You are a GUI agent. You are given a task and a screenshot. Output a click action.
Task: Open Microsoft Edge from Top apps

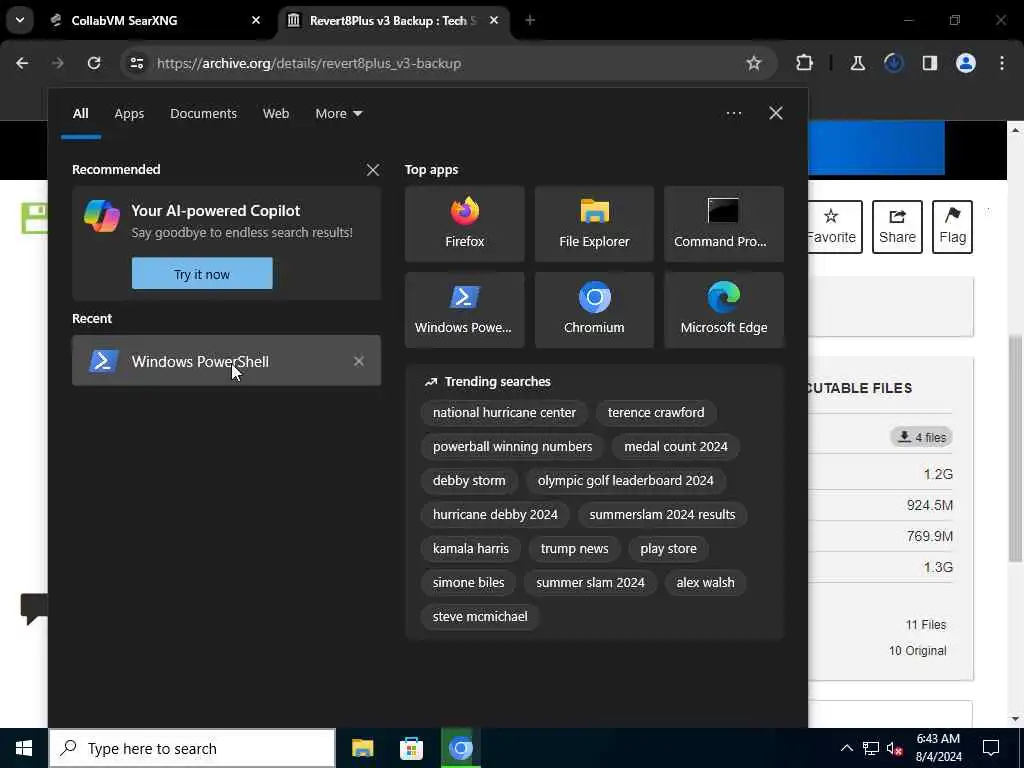(724, 310)
